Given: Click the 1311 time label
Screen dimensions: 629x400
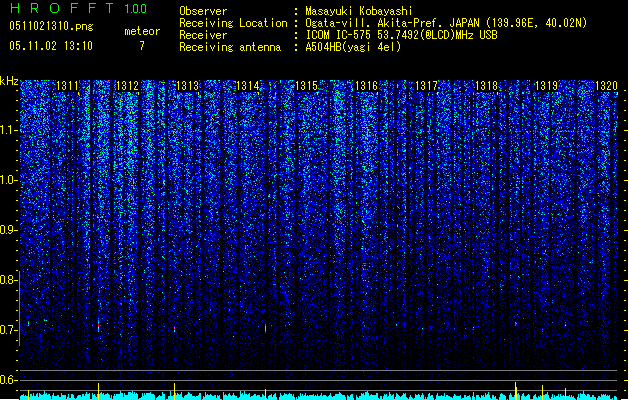Looking at the screenshot, I should click(67, 86).
